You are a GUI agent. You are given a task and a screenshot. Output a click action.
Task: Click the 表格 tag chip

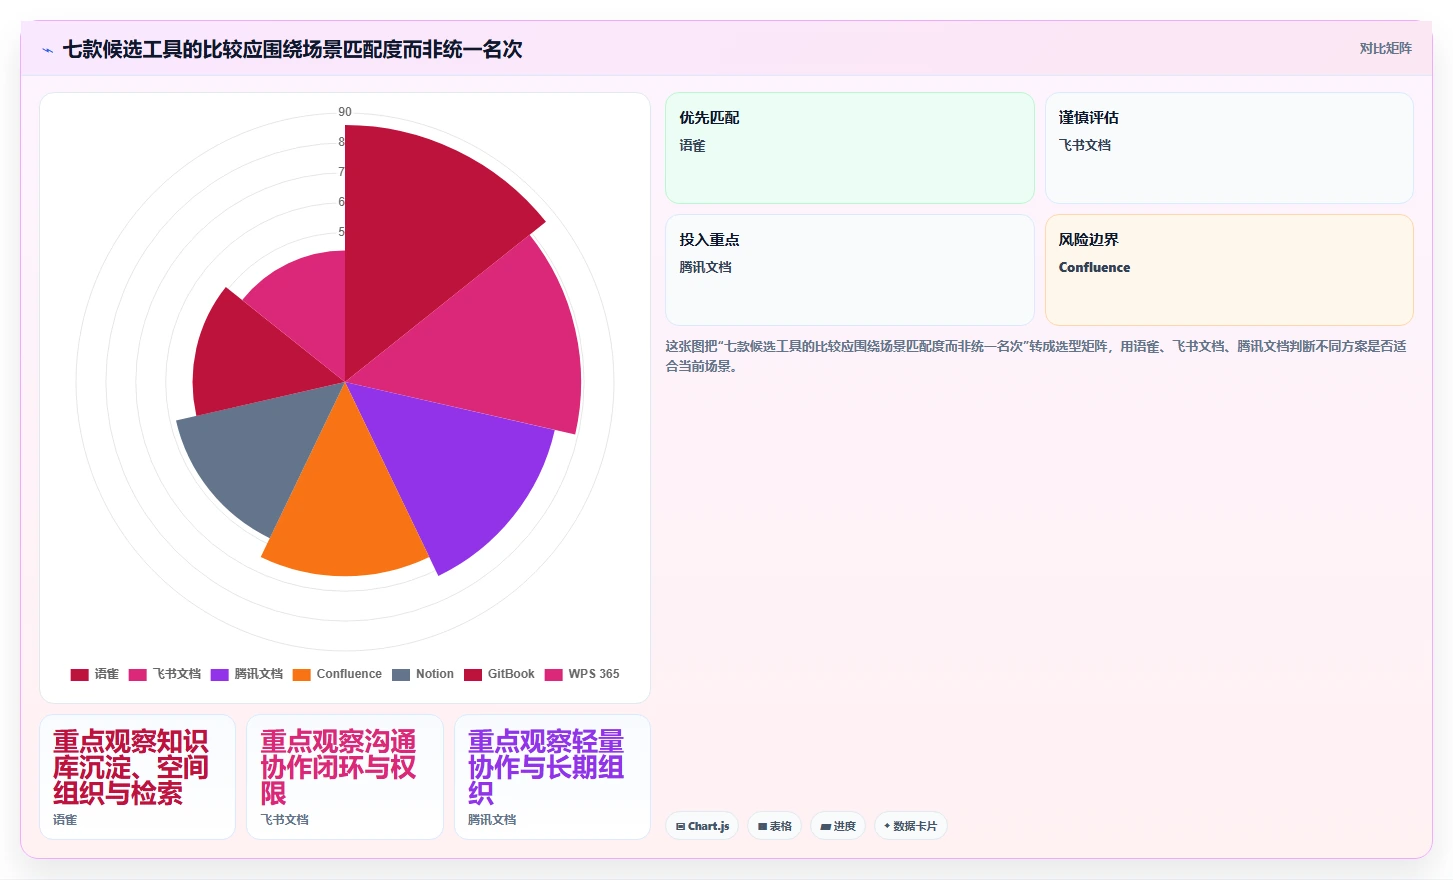click(775, 826)
